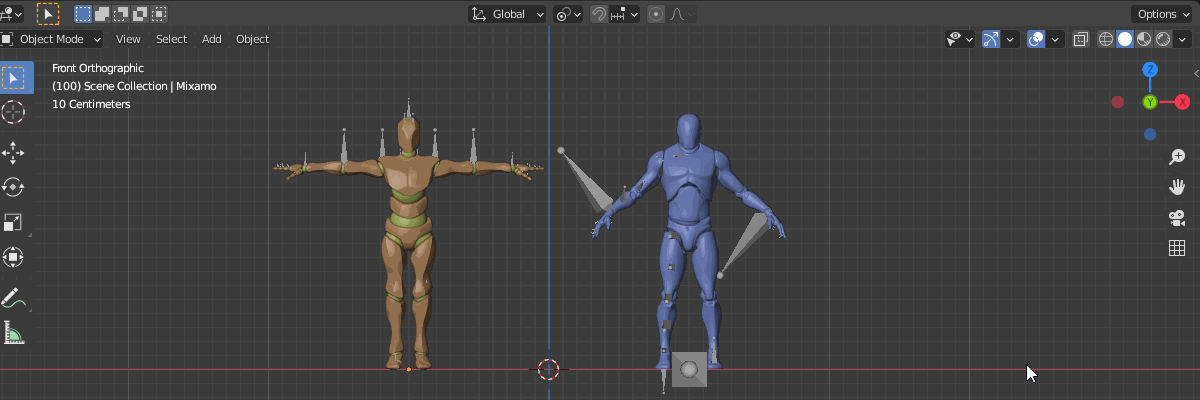Screen dimensions: 1200x400
Task: Select the Measure ruler tool
Action: coord(14,333)
